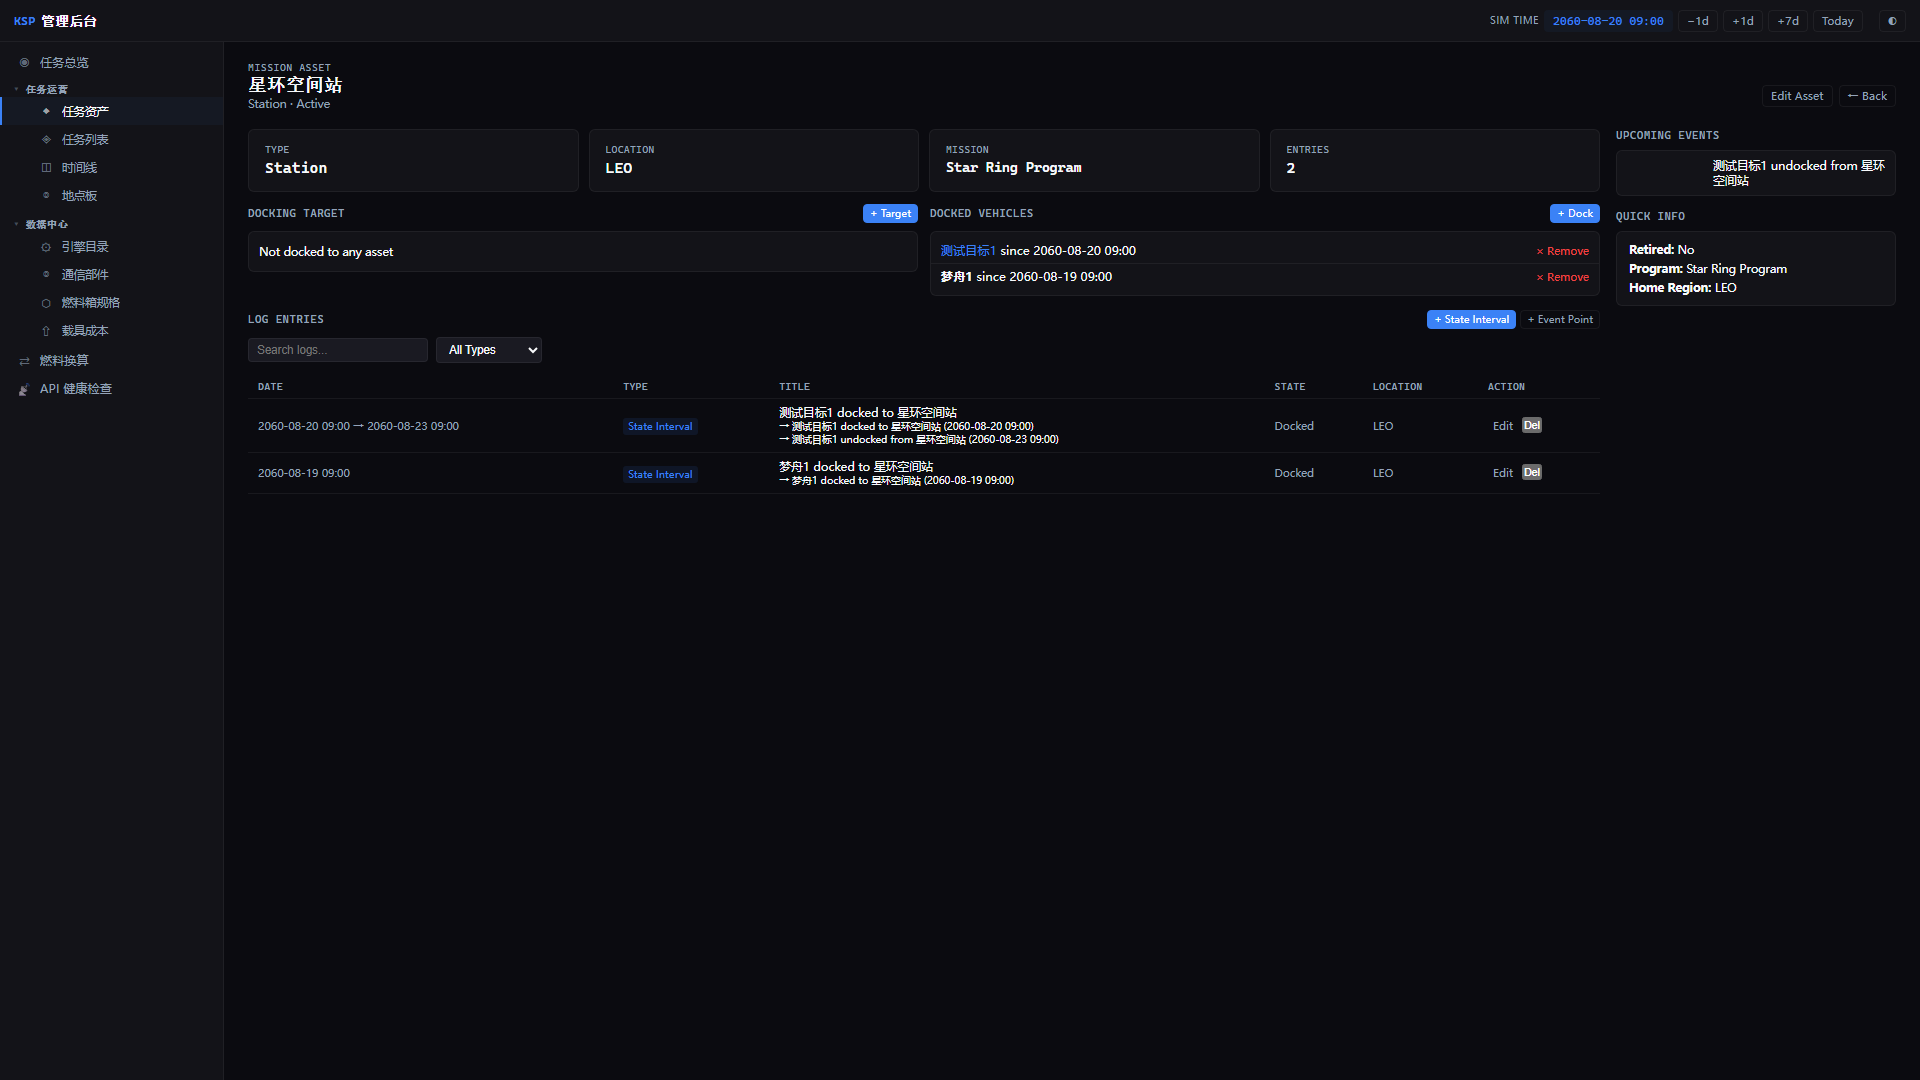Open 燃料箱规格 via its hexagon icon
1920x1080 pixels.
click(x=46, y=303)
